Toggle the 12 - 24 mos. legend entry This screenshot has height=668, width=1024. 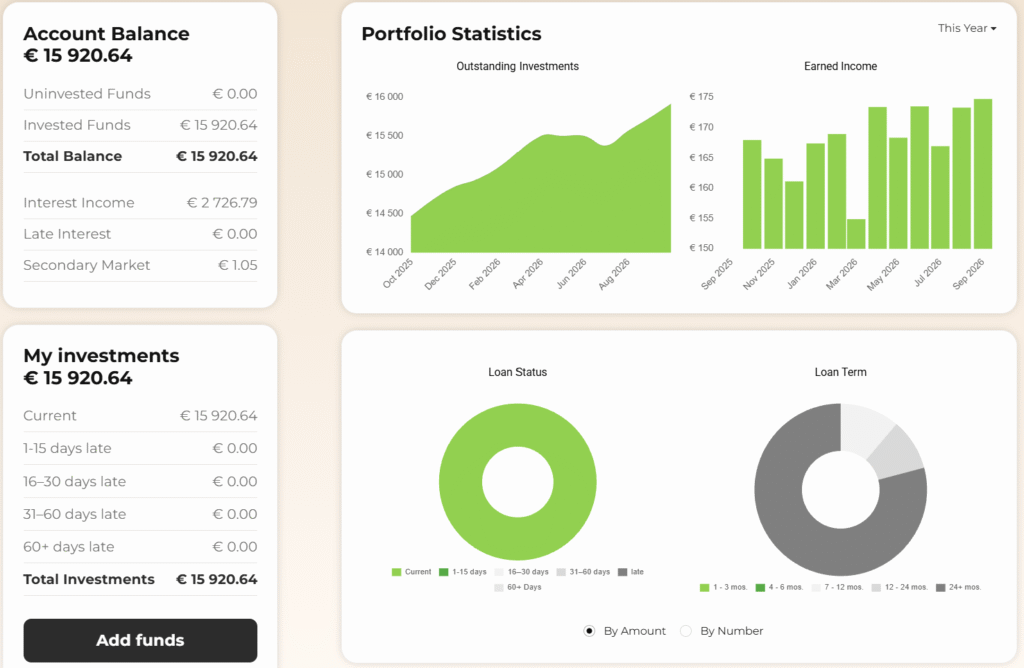click(899, 588)
